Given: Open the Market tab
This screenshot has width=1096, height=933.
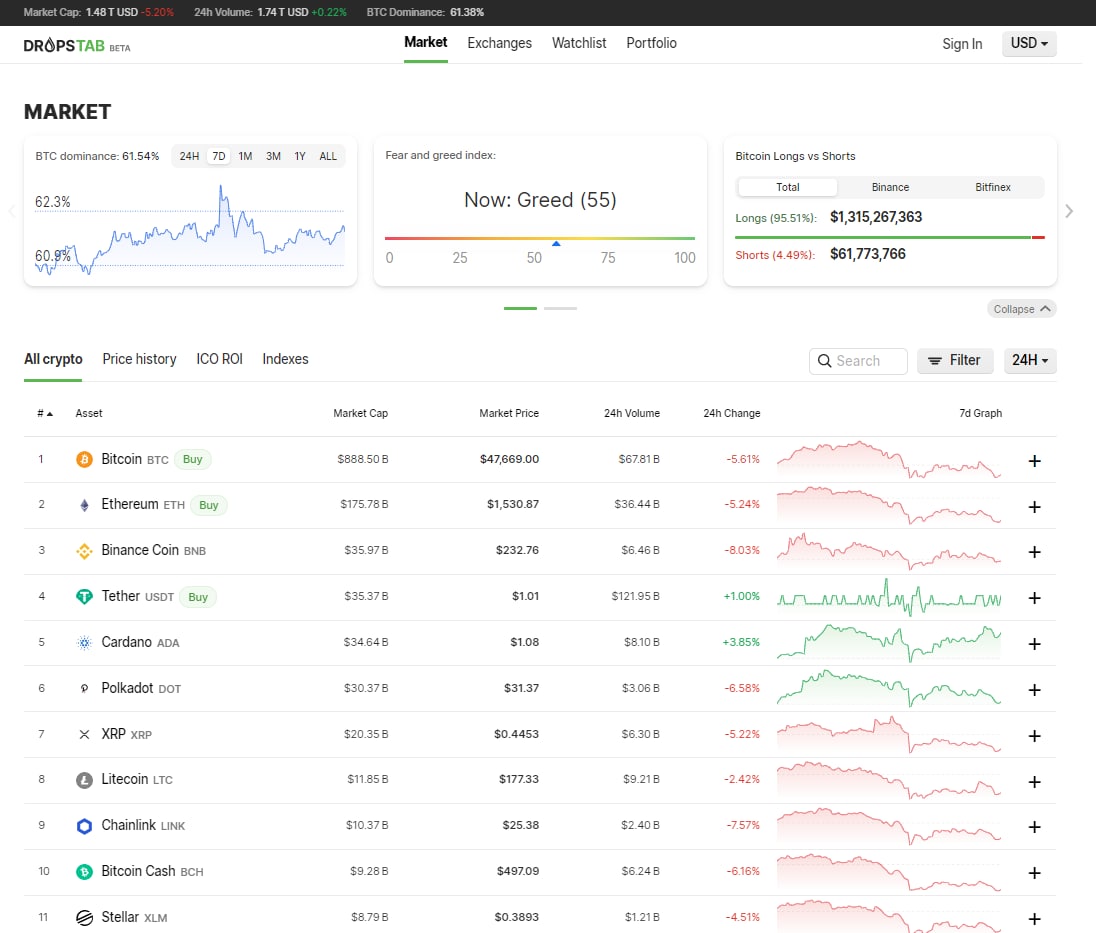Looking at the screenshot, I should [426, 43].
